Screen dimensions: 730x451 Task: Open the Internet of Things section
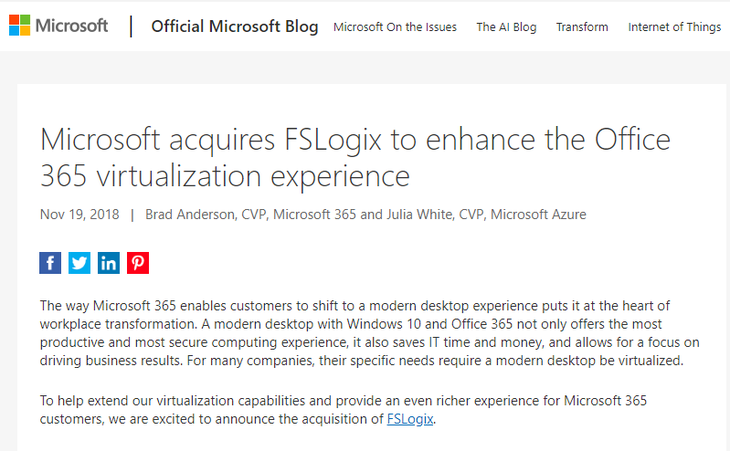tap(674, 27)
